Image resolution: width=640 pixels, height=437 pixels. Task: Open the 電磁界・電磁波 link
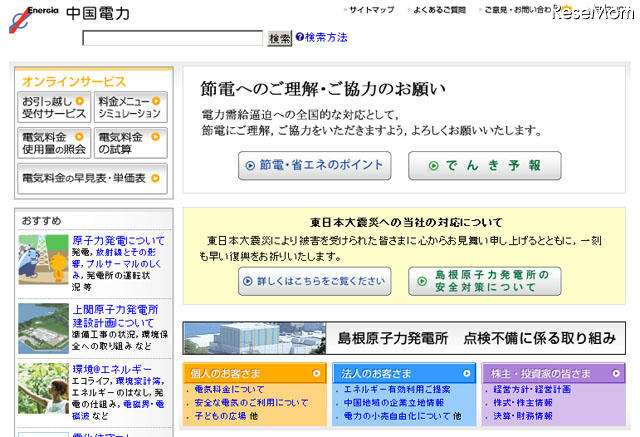[x=119, y=410]
